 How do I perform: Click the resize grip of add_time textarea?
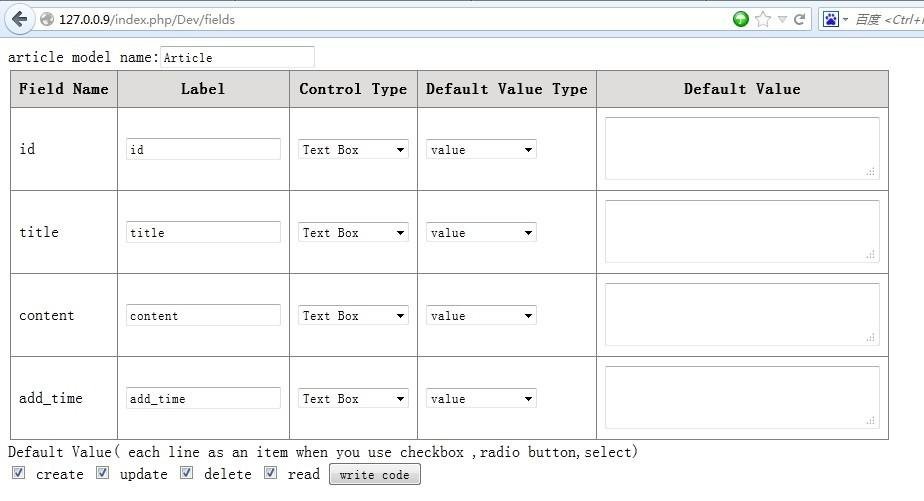pos(871,420)
